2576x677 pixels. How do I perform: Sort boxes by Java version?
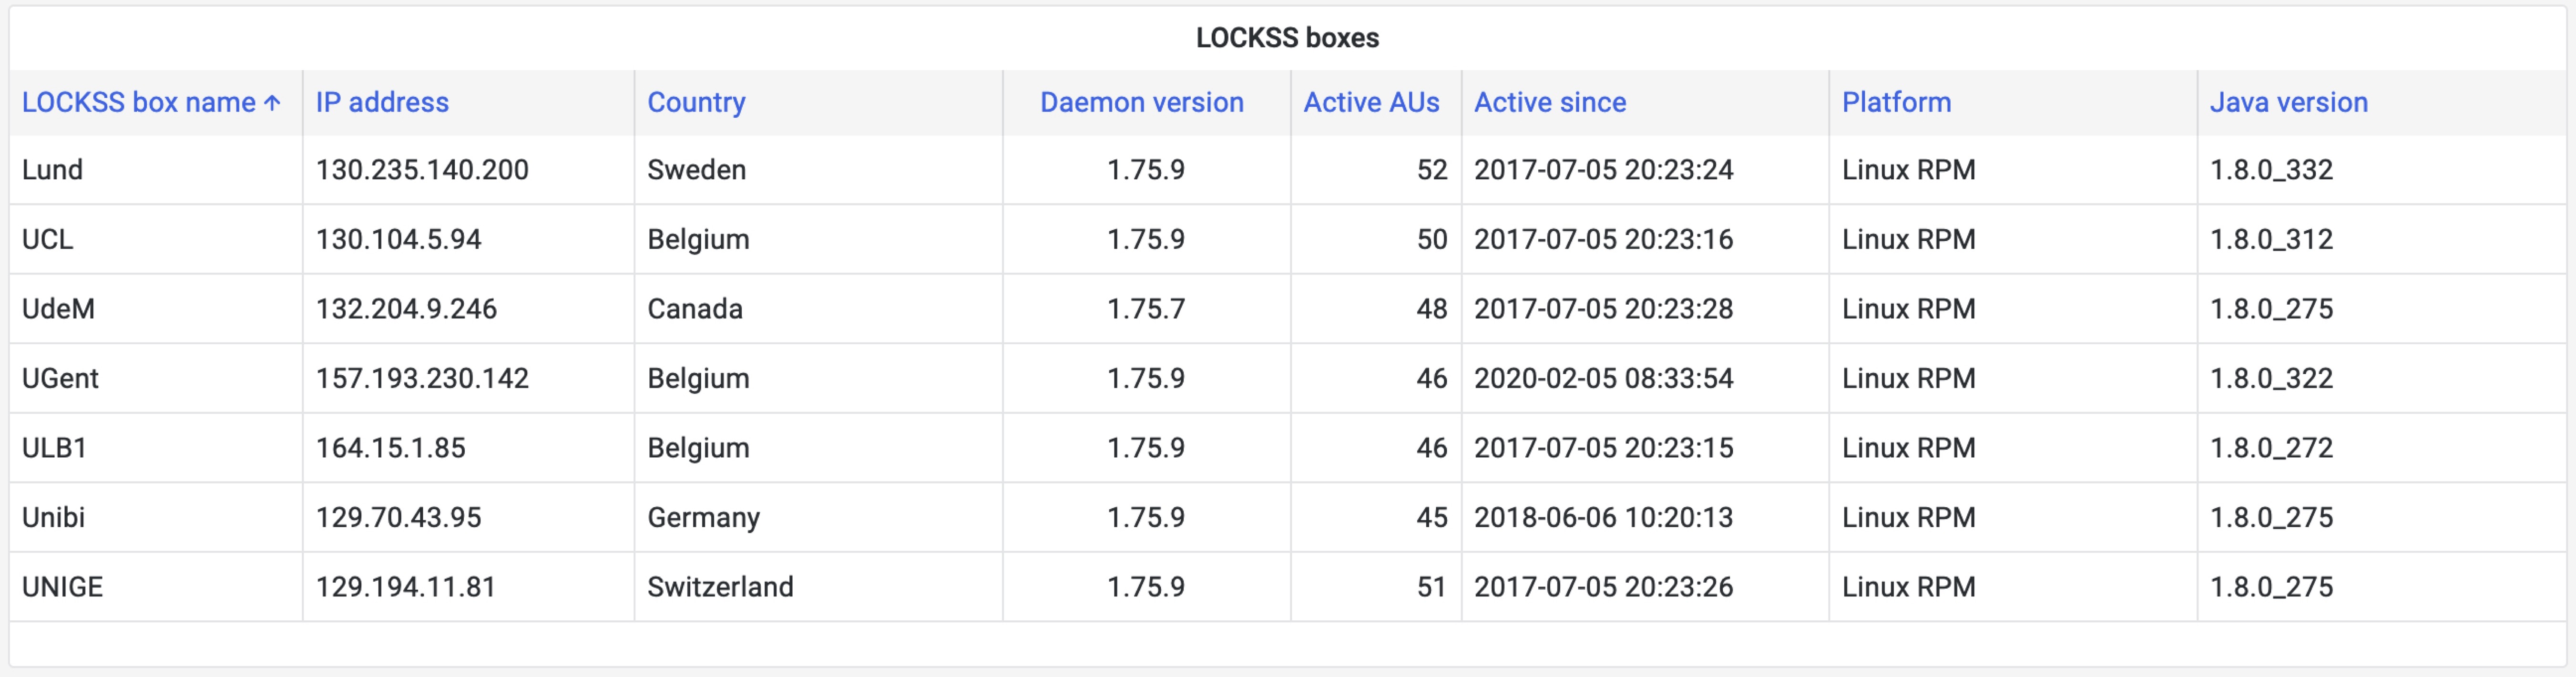[2288, 102]
